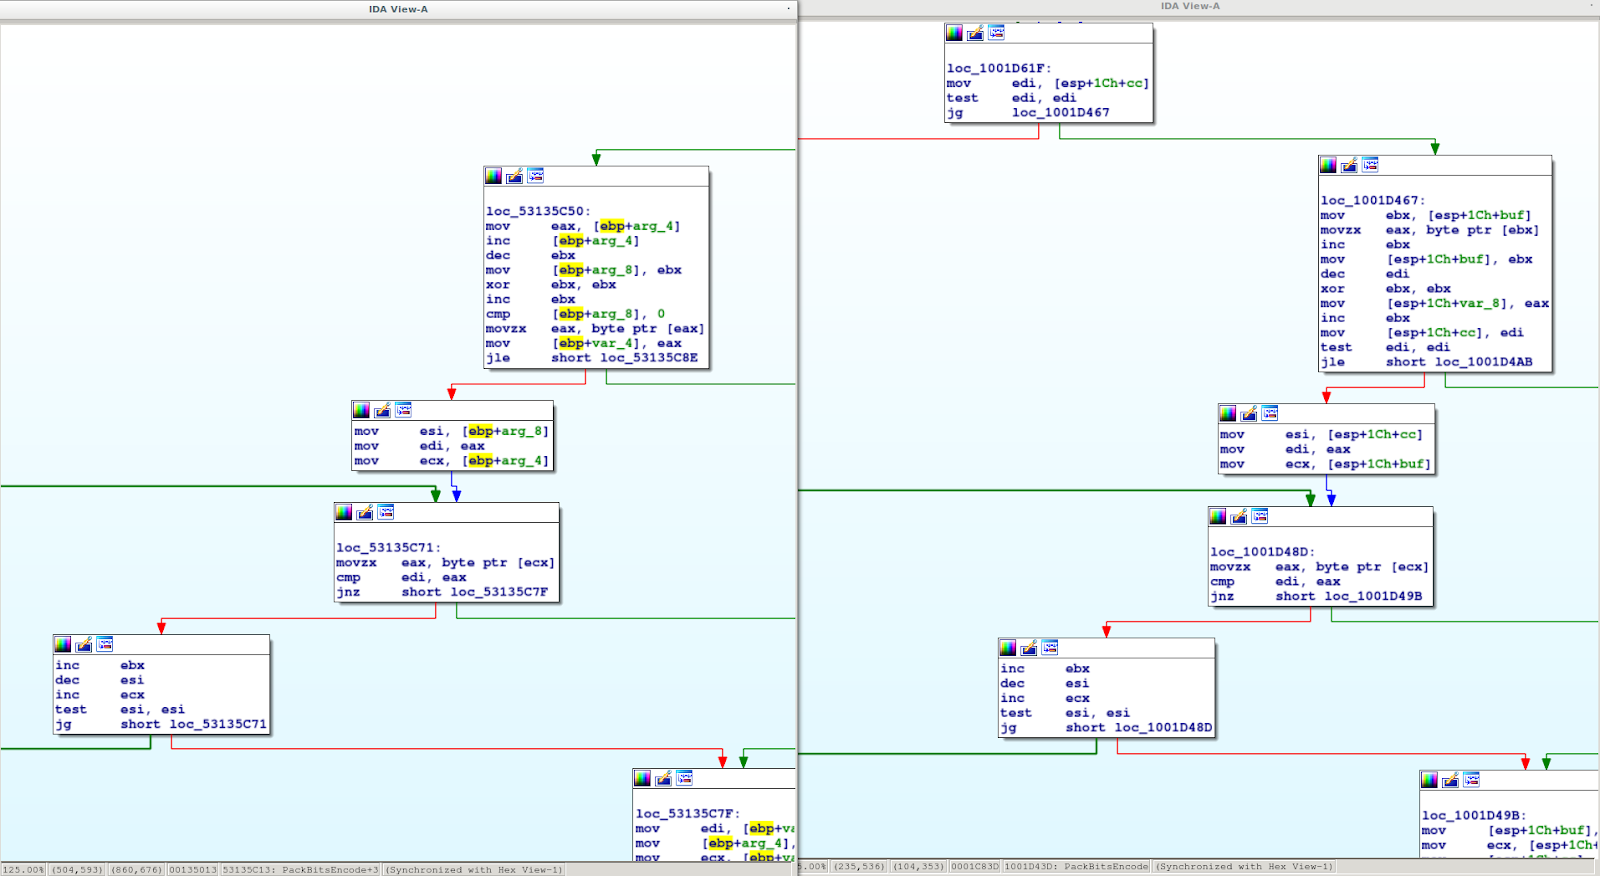The width and height of the screenshot is (1600, 876).
Task: Click node color icon on loc_1001D61F block
Action: (954, 33)
